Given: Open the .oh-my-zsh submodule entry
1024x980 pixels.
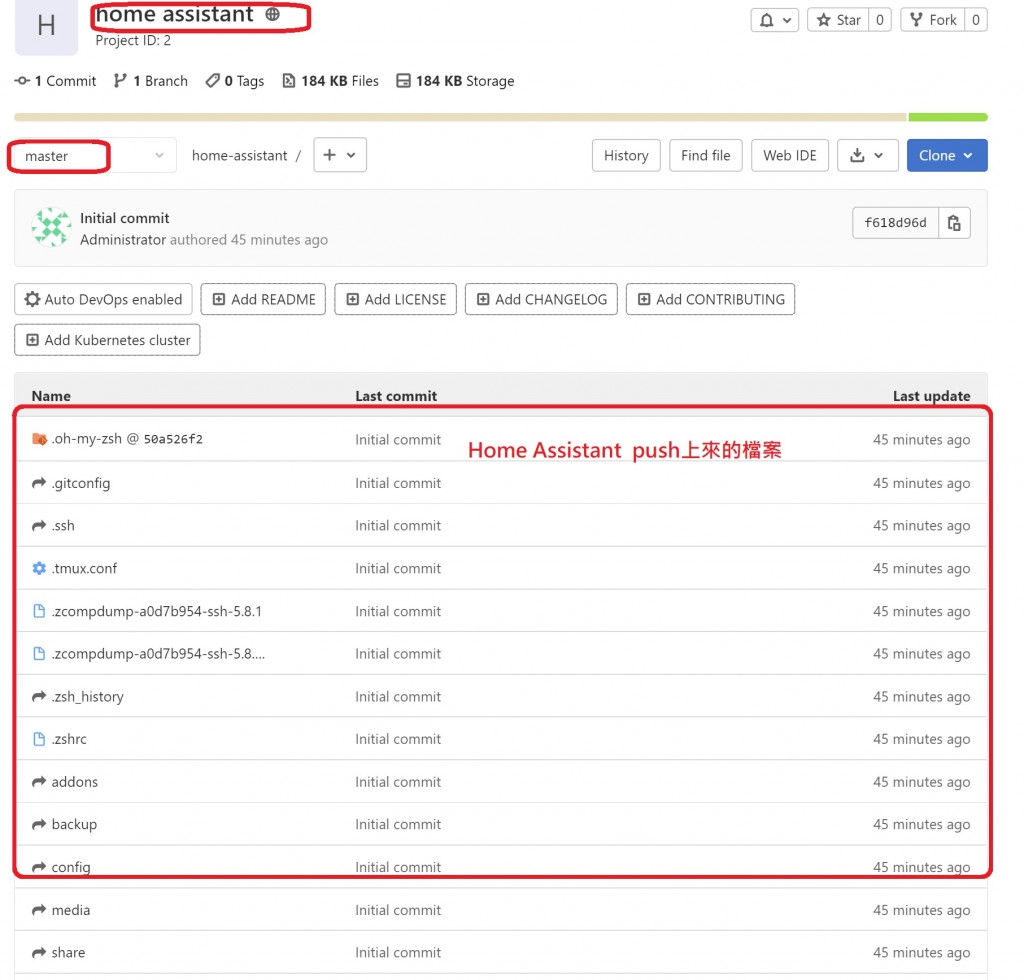Looking at the screenshot, I should pyautogui.click(x=86, y=439).
